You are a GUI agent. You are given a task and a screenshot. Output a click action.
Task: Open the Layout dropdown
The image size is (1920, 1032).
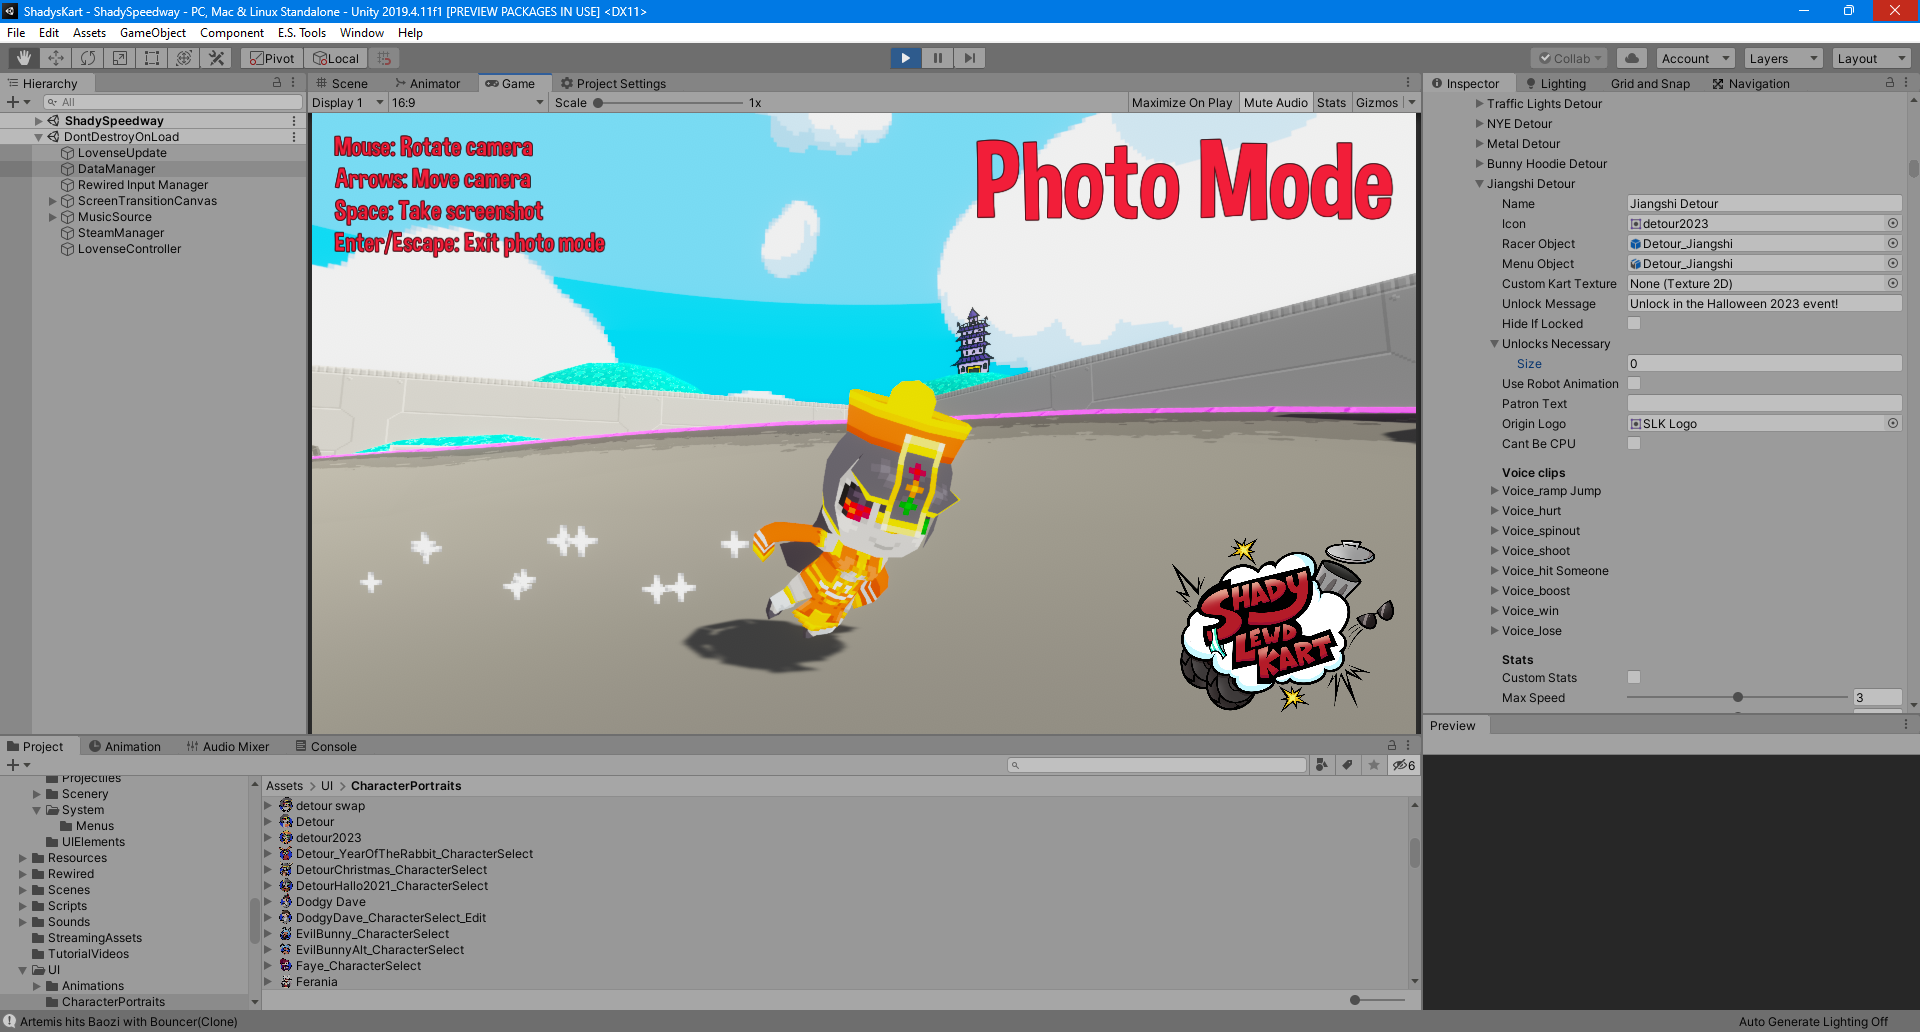coord(1871,58)
